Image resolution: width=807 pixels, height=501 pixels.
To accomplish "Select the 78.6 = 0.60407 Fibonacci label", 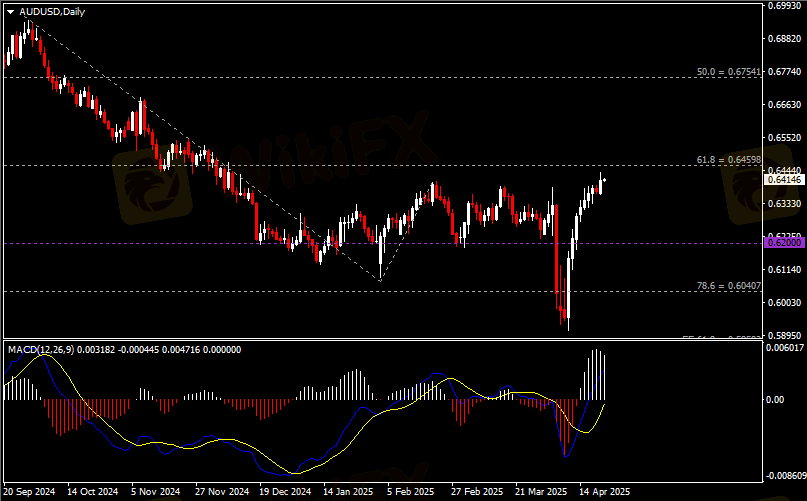I will pos(728,285).
